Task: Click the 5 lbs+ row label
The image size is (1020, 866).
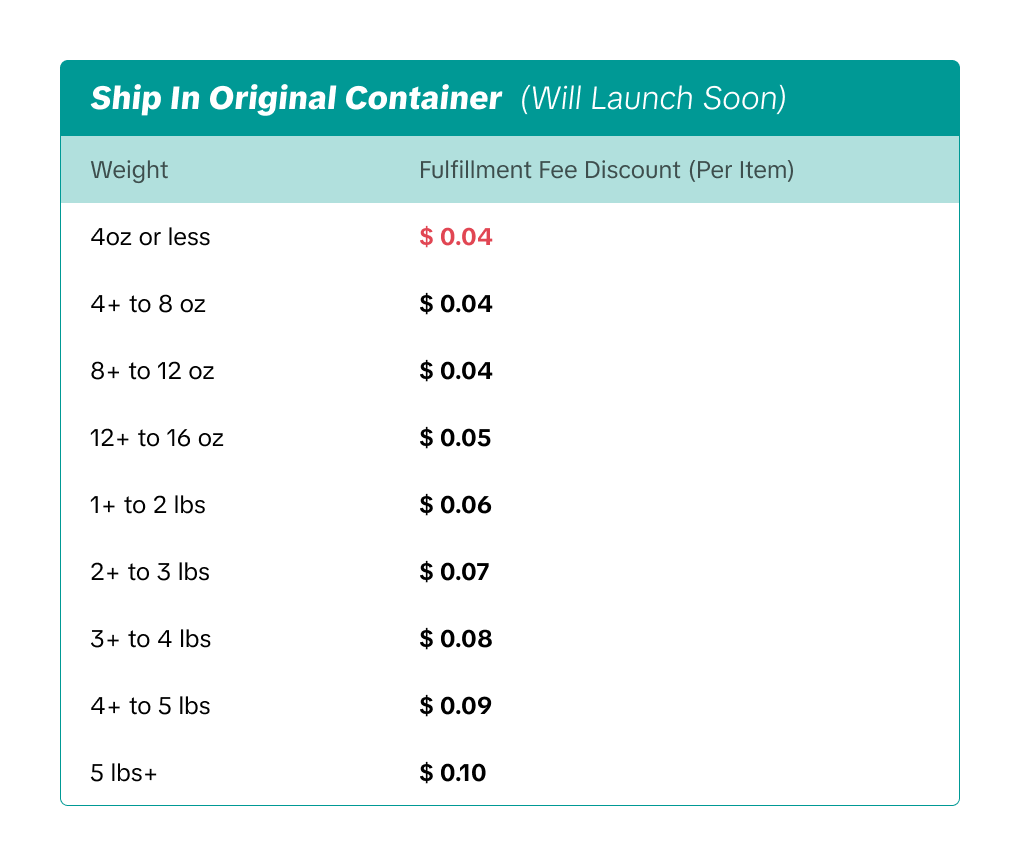Action: point(124,773)
